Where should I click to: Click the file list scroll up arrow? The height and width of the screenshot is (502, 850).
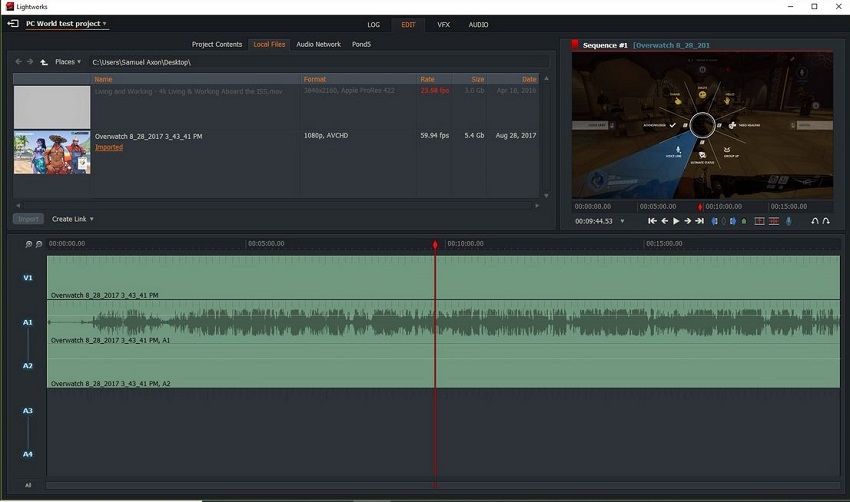[546, 79]
